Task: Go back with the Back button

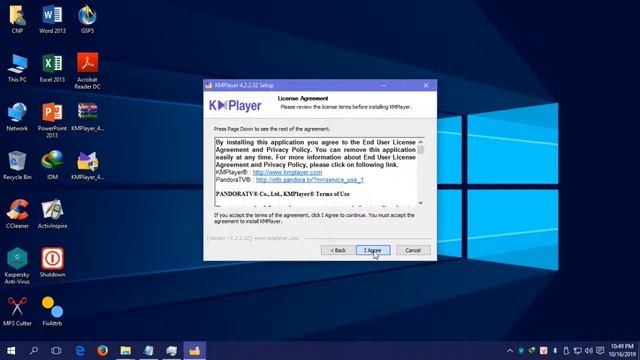Action: (338, 250)
